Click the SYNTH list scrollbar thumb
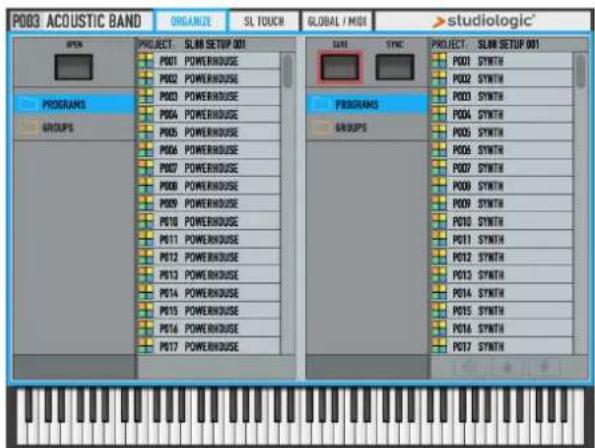Image resolution: width=595 pixels, height=448 pixels. 581,71
